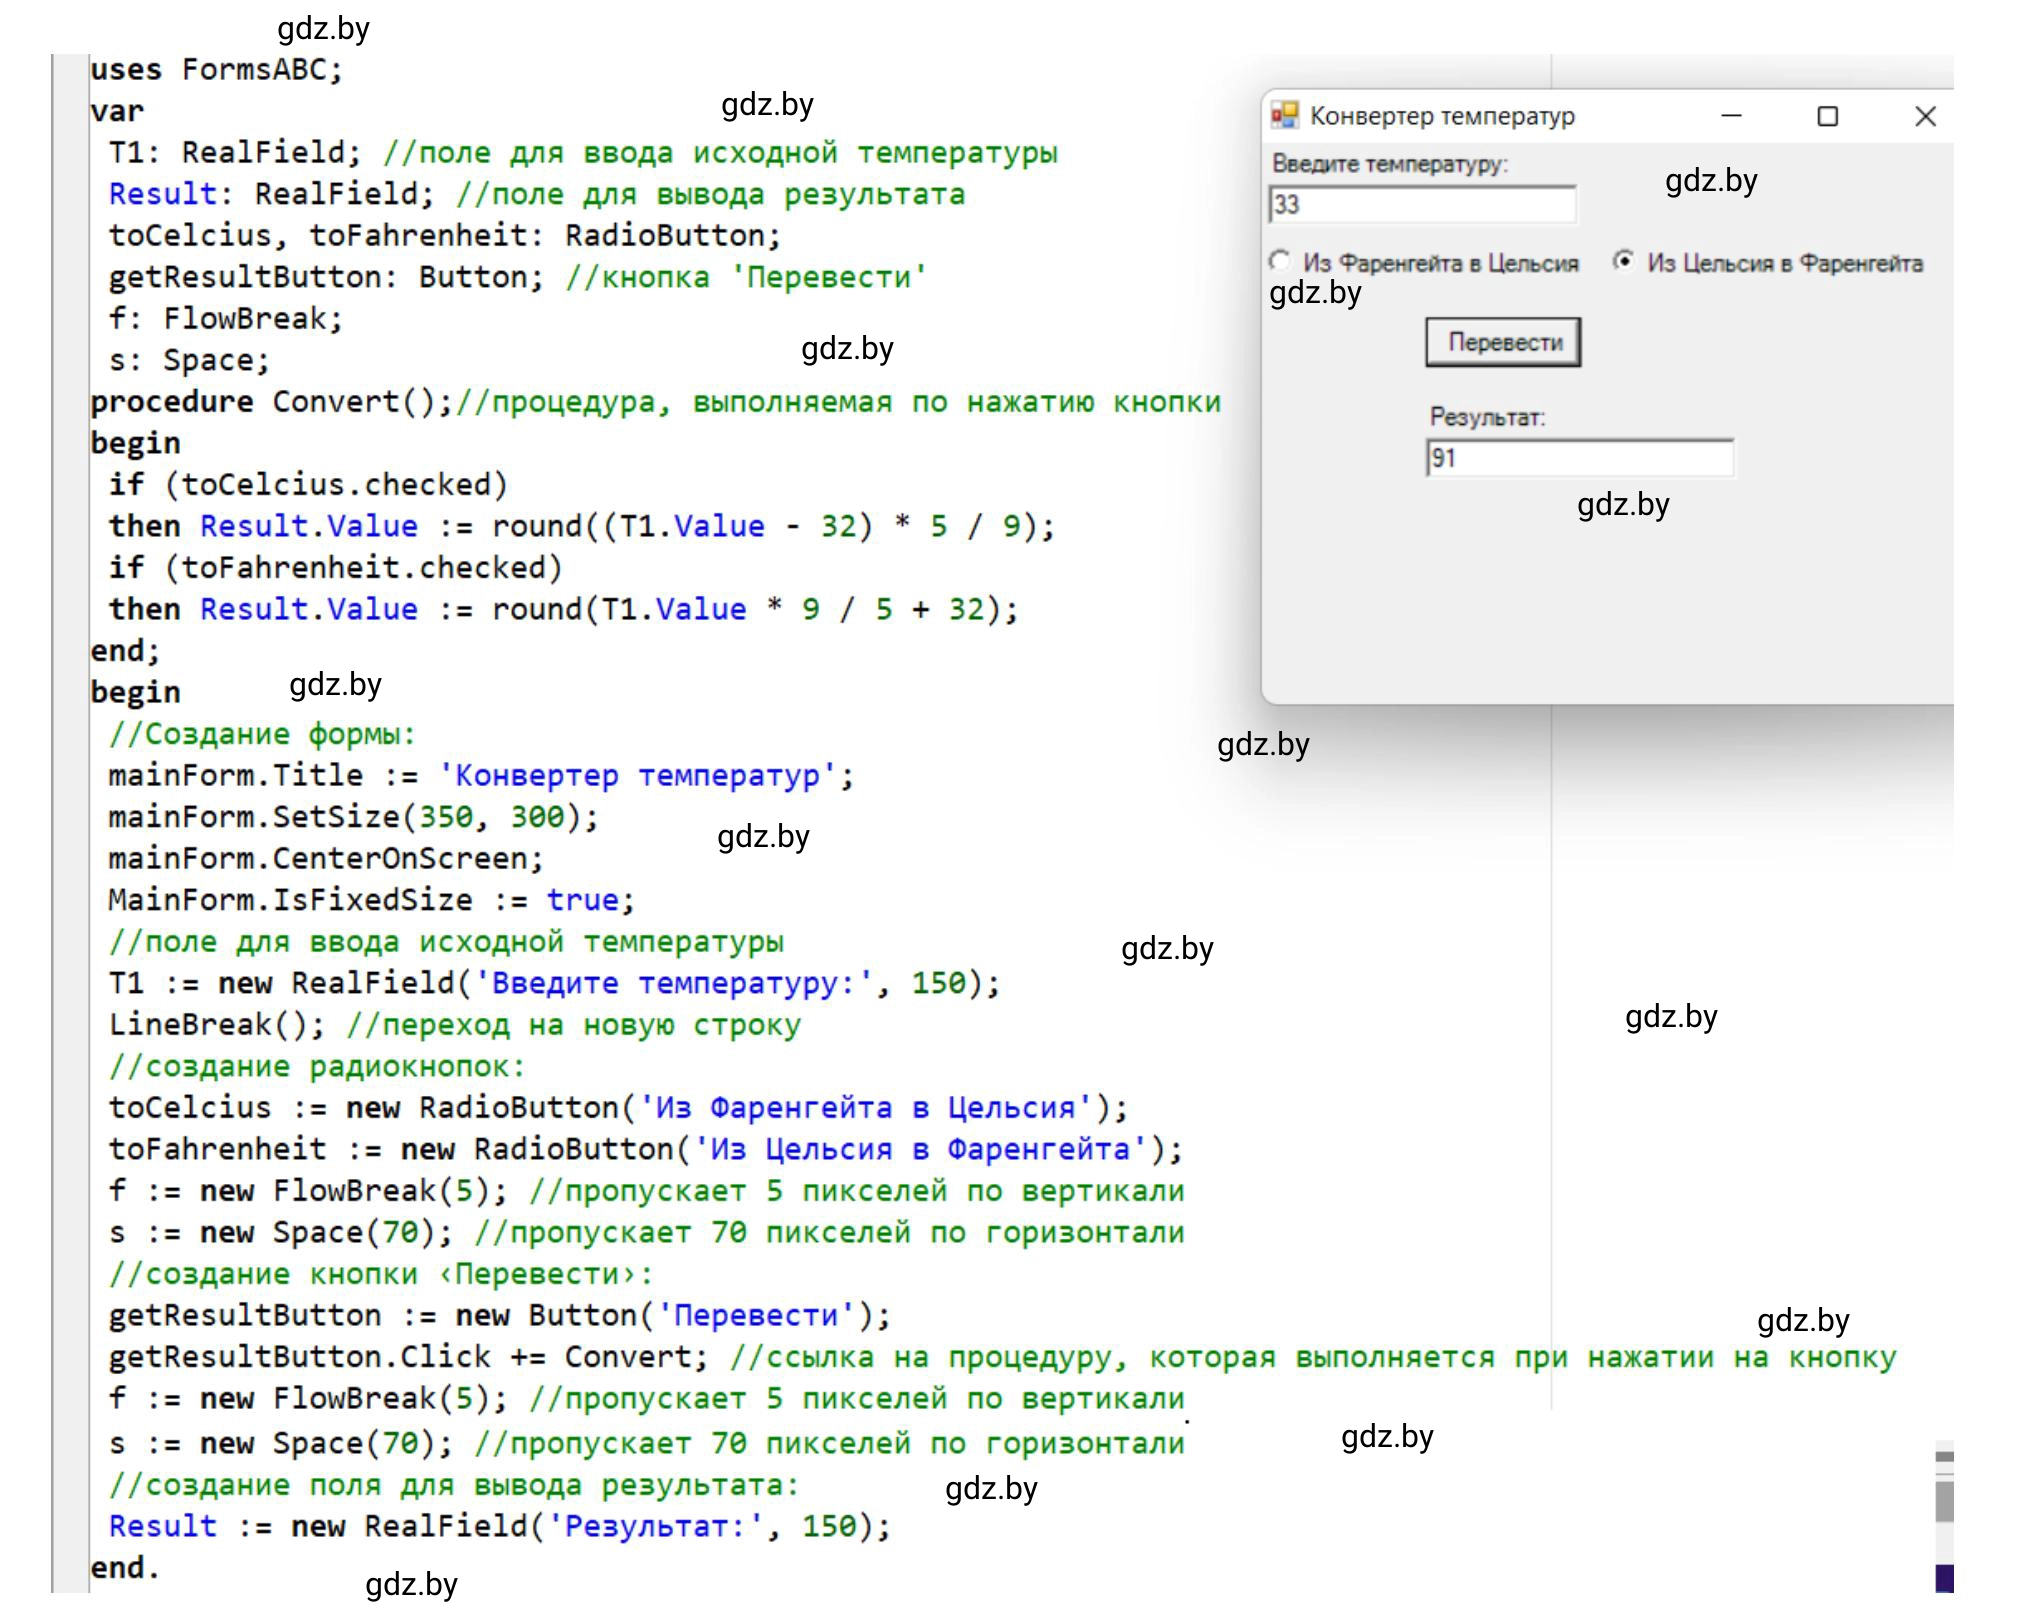The width and height of the screenshot is (2025, 1618).
Task: Click the Перевести button in the converter window
Action: coord(1502,342)
